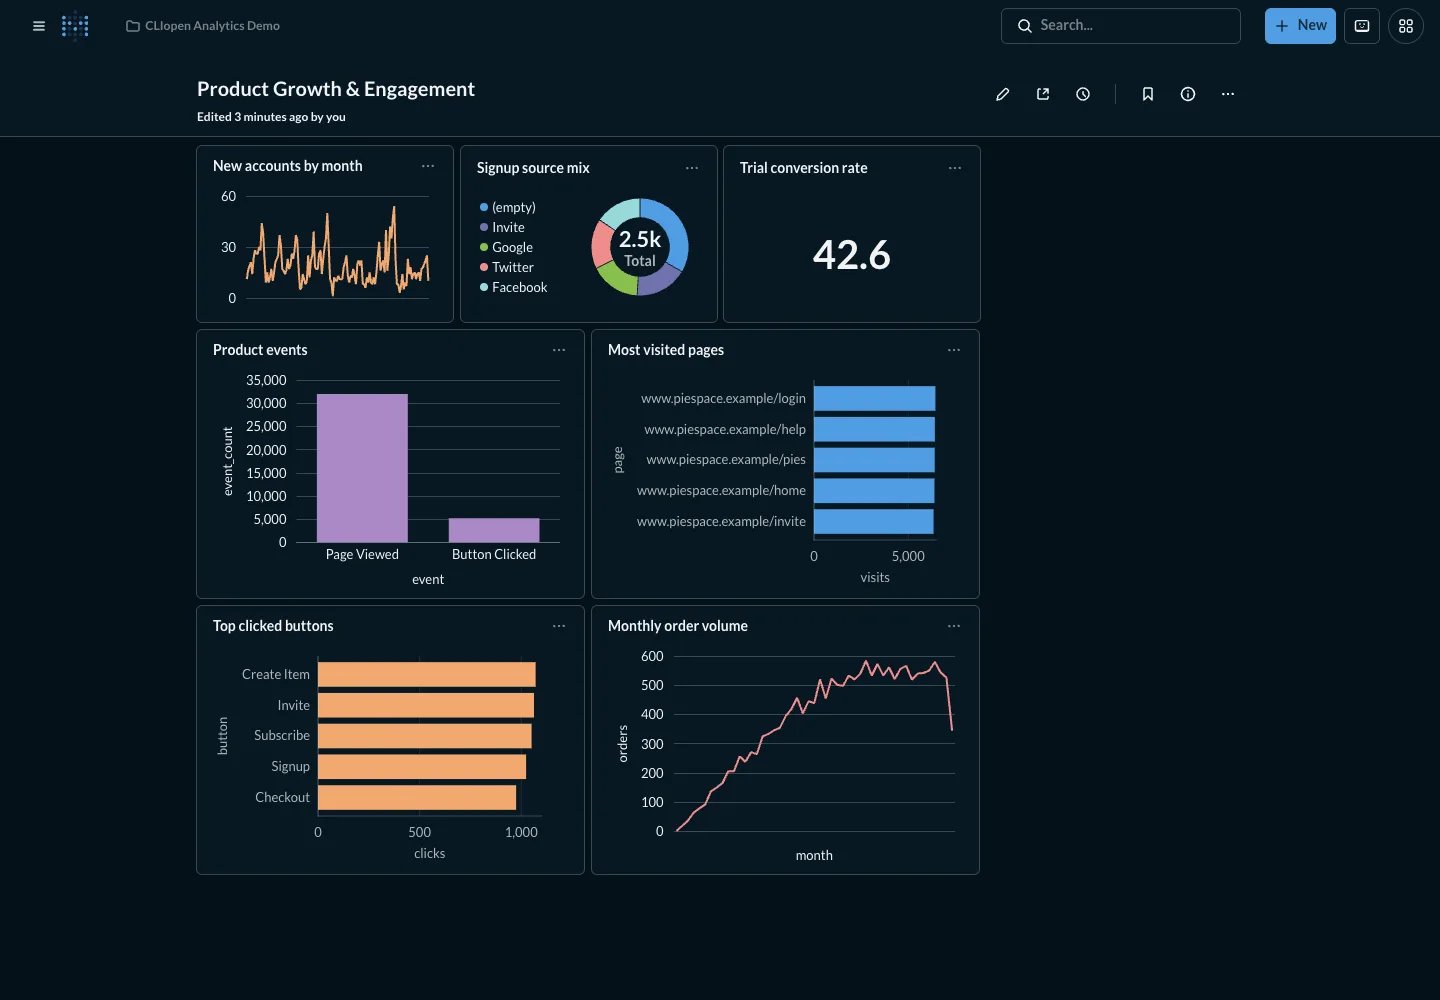Click the www.piespace.example/invite bar

click(873, 521)
